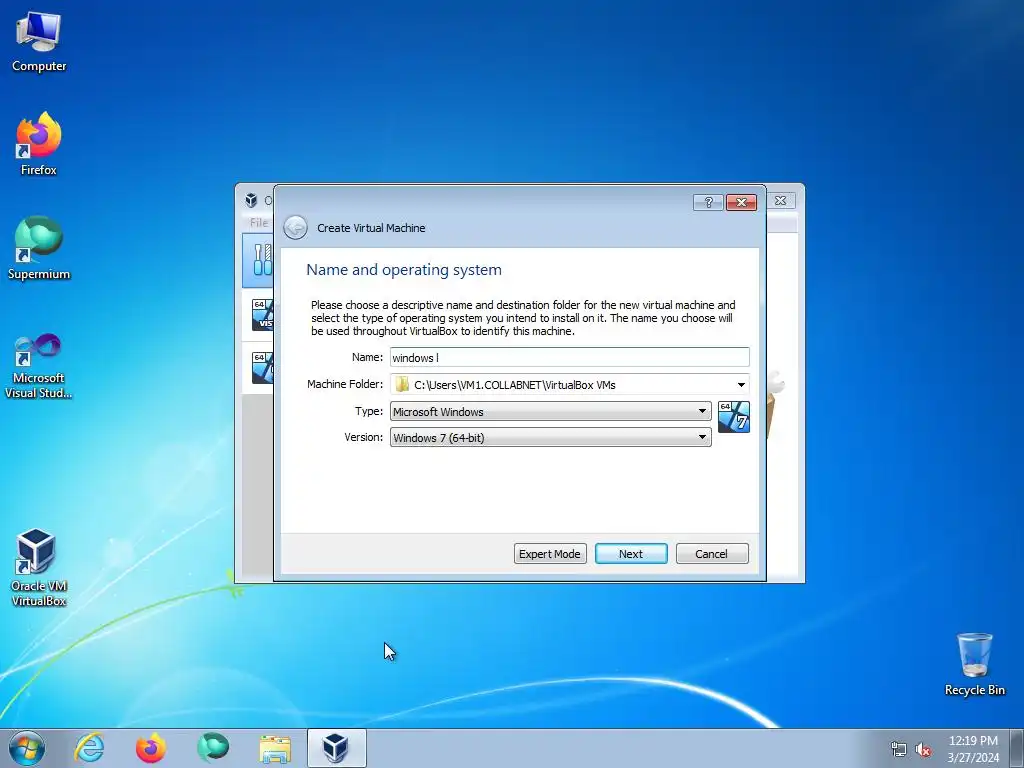Select the Microsoft Visual Studio desktop shortcut
The height and width of the screenshot is (768, 1024).
tap(39, 366)
